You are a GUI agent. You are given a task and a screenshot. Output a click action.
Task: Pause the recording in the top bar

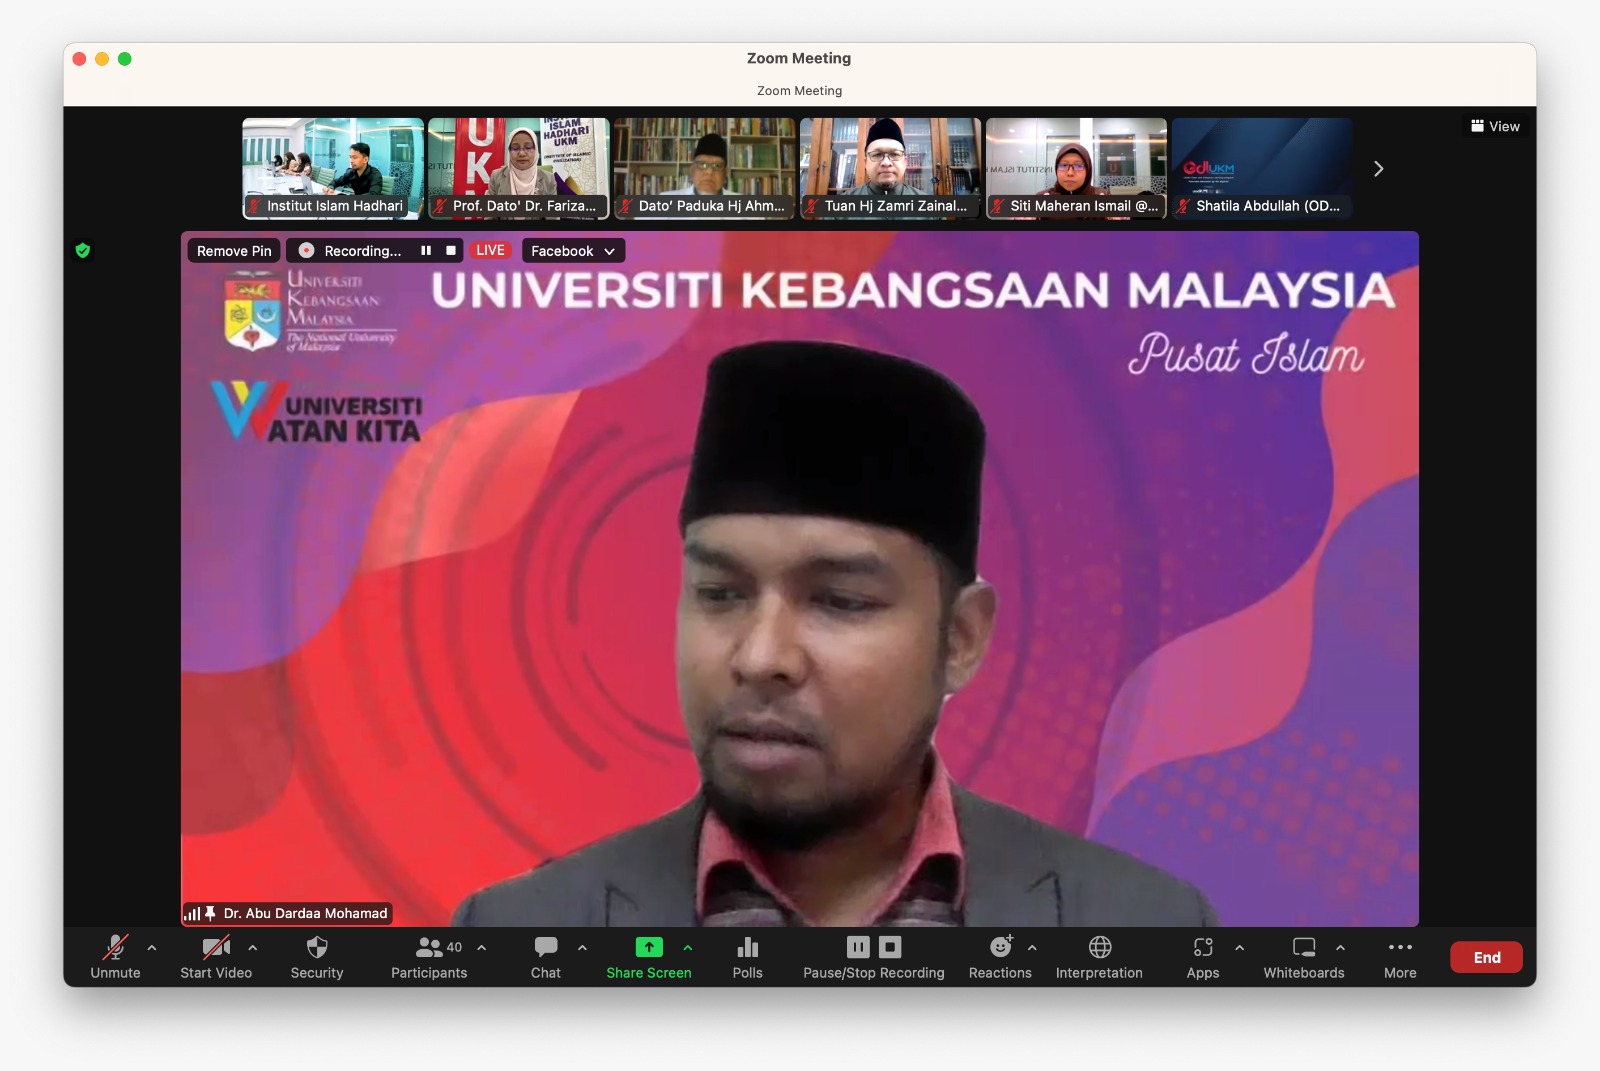point(426,251)
